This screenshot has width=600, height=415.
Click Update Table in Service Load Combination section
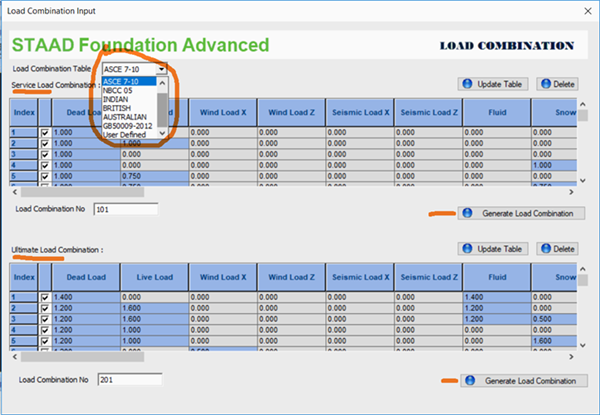tap(492, 84)
